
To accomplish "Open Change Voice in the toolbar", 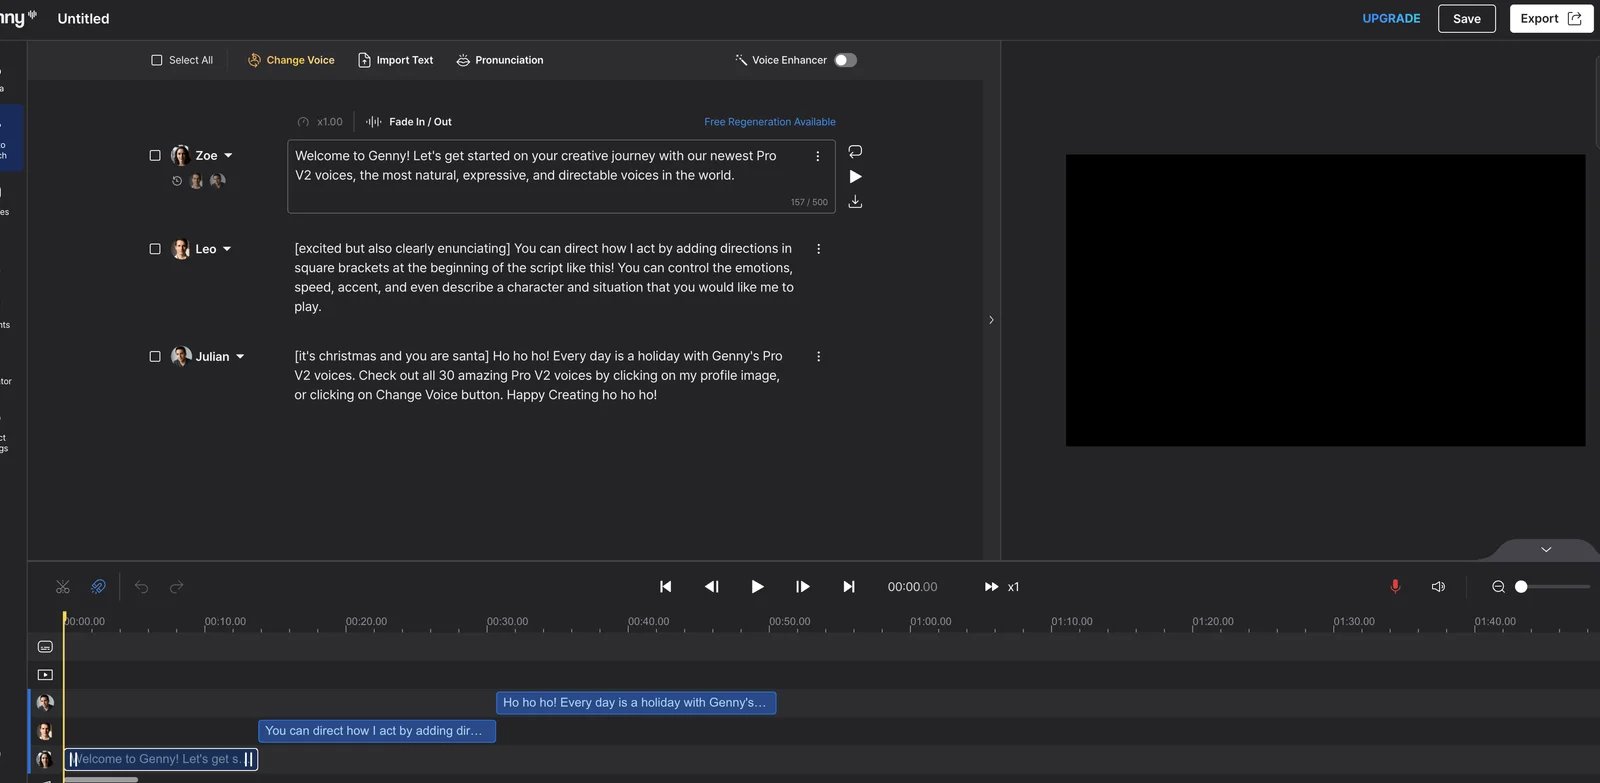I will [x=291, y=60].
